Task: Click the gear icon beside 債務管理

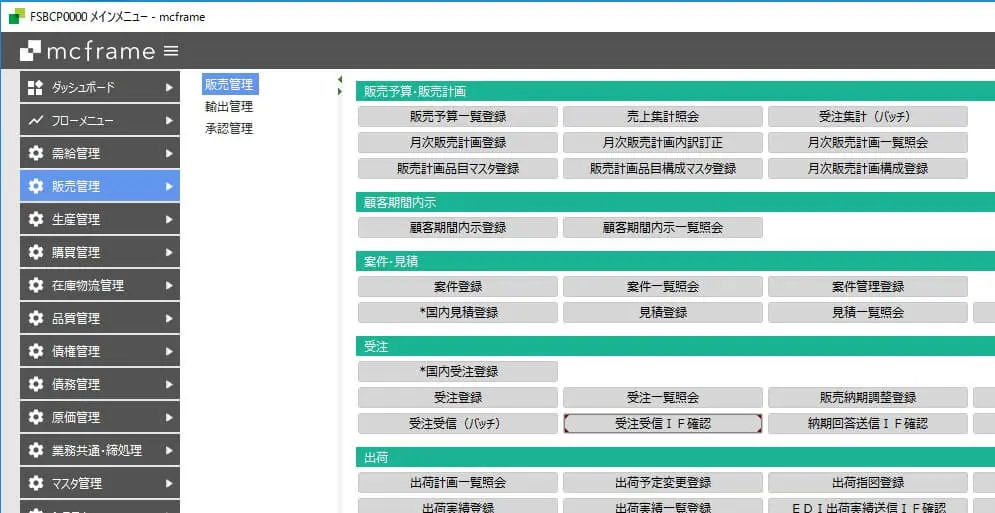Action: coord(36,385)
